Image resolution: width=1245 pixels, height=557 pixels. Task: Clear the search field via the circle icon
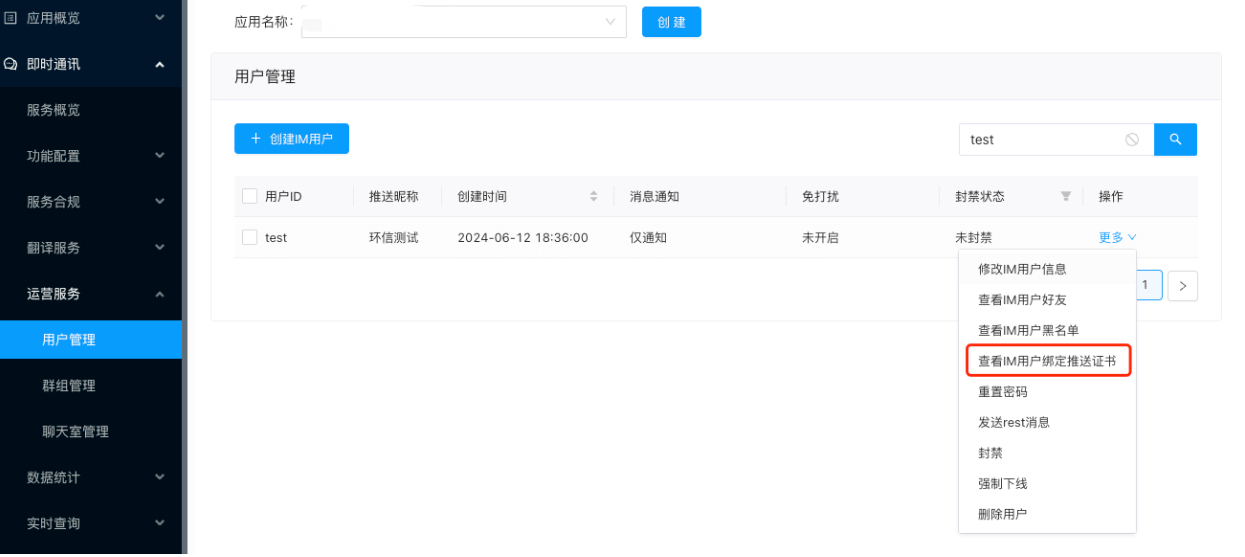1132,140
